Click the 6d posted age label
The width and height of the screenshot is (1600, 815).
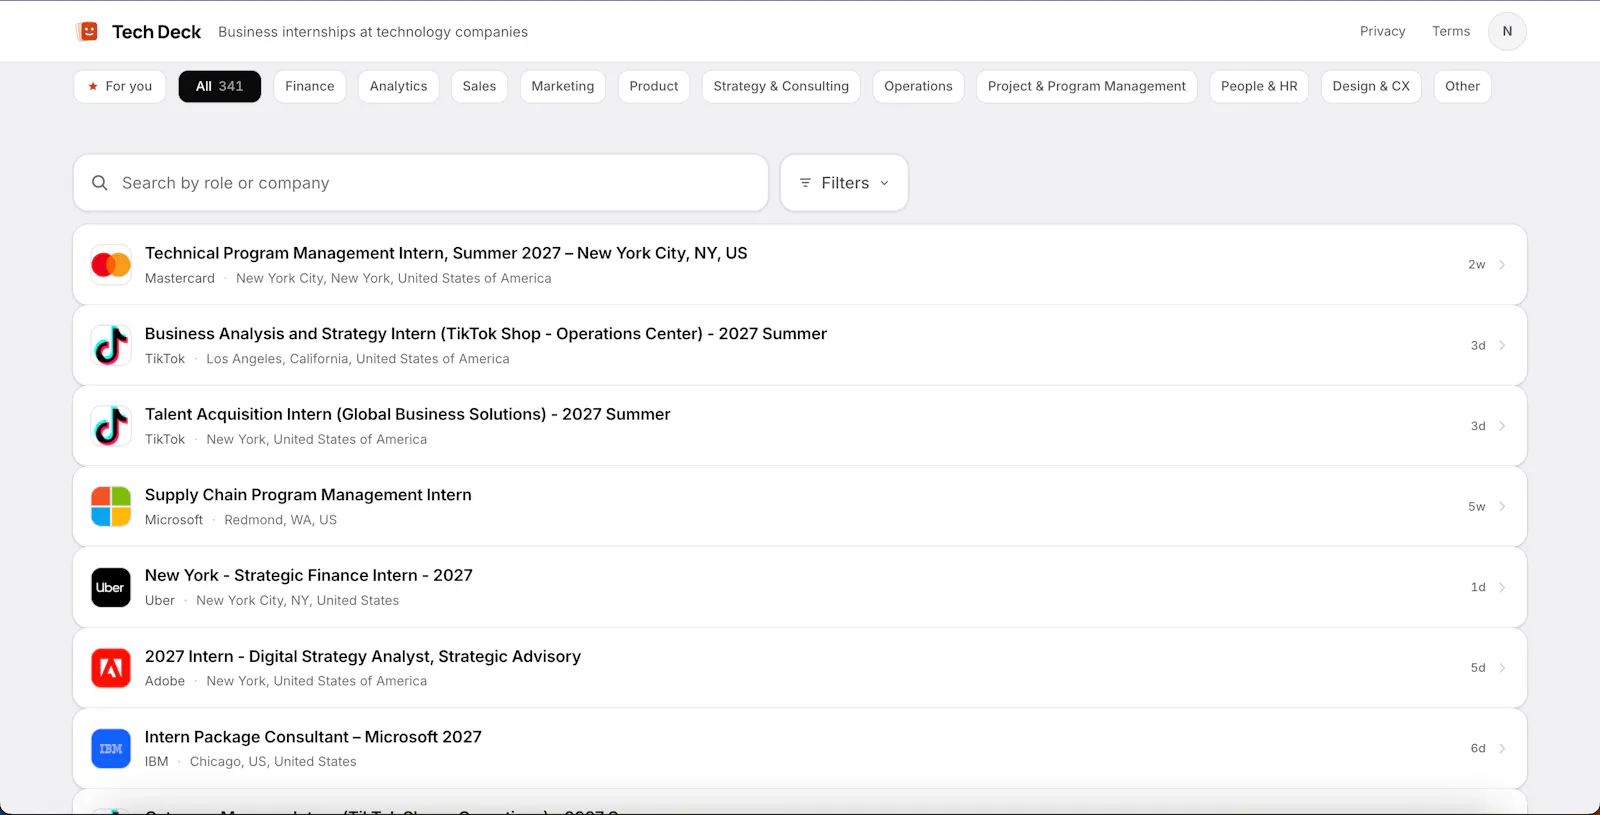(x=1478, y=749)
